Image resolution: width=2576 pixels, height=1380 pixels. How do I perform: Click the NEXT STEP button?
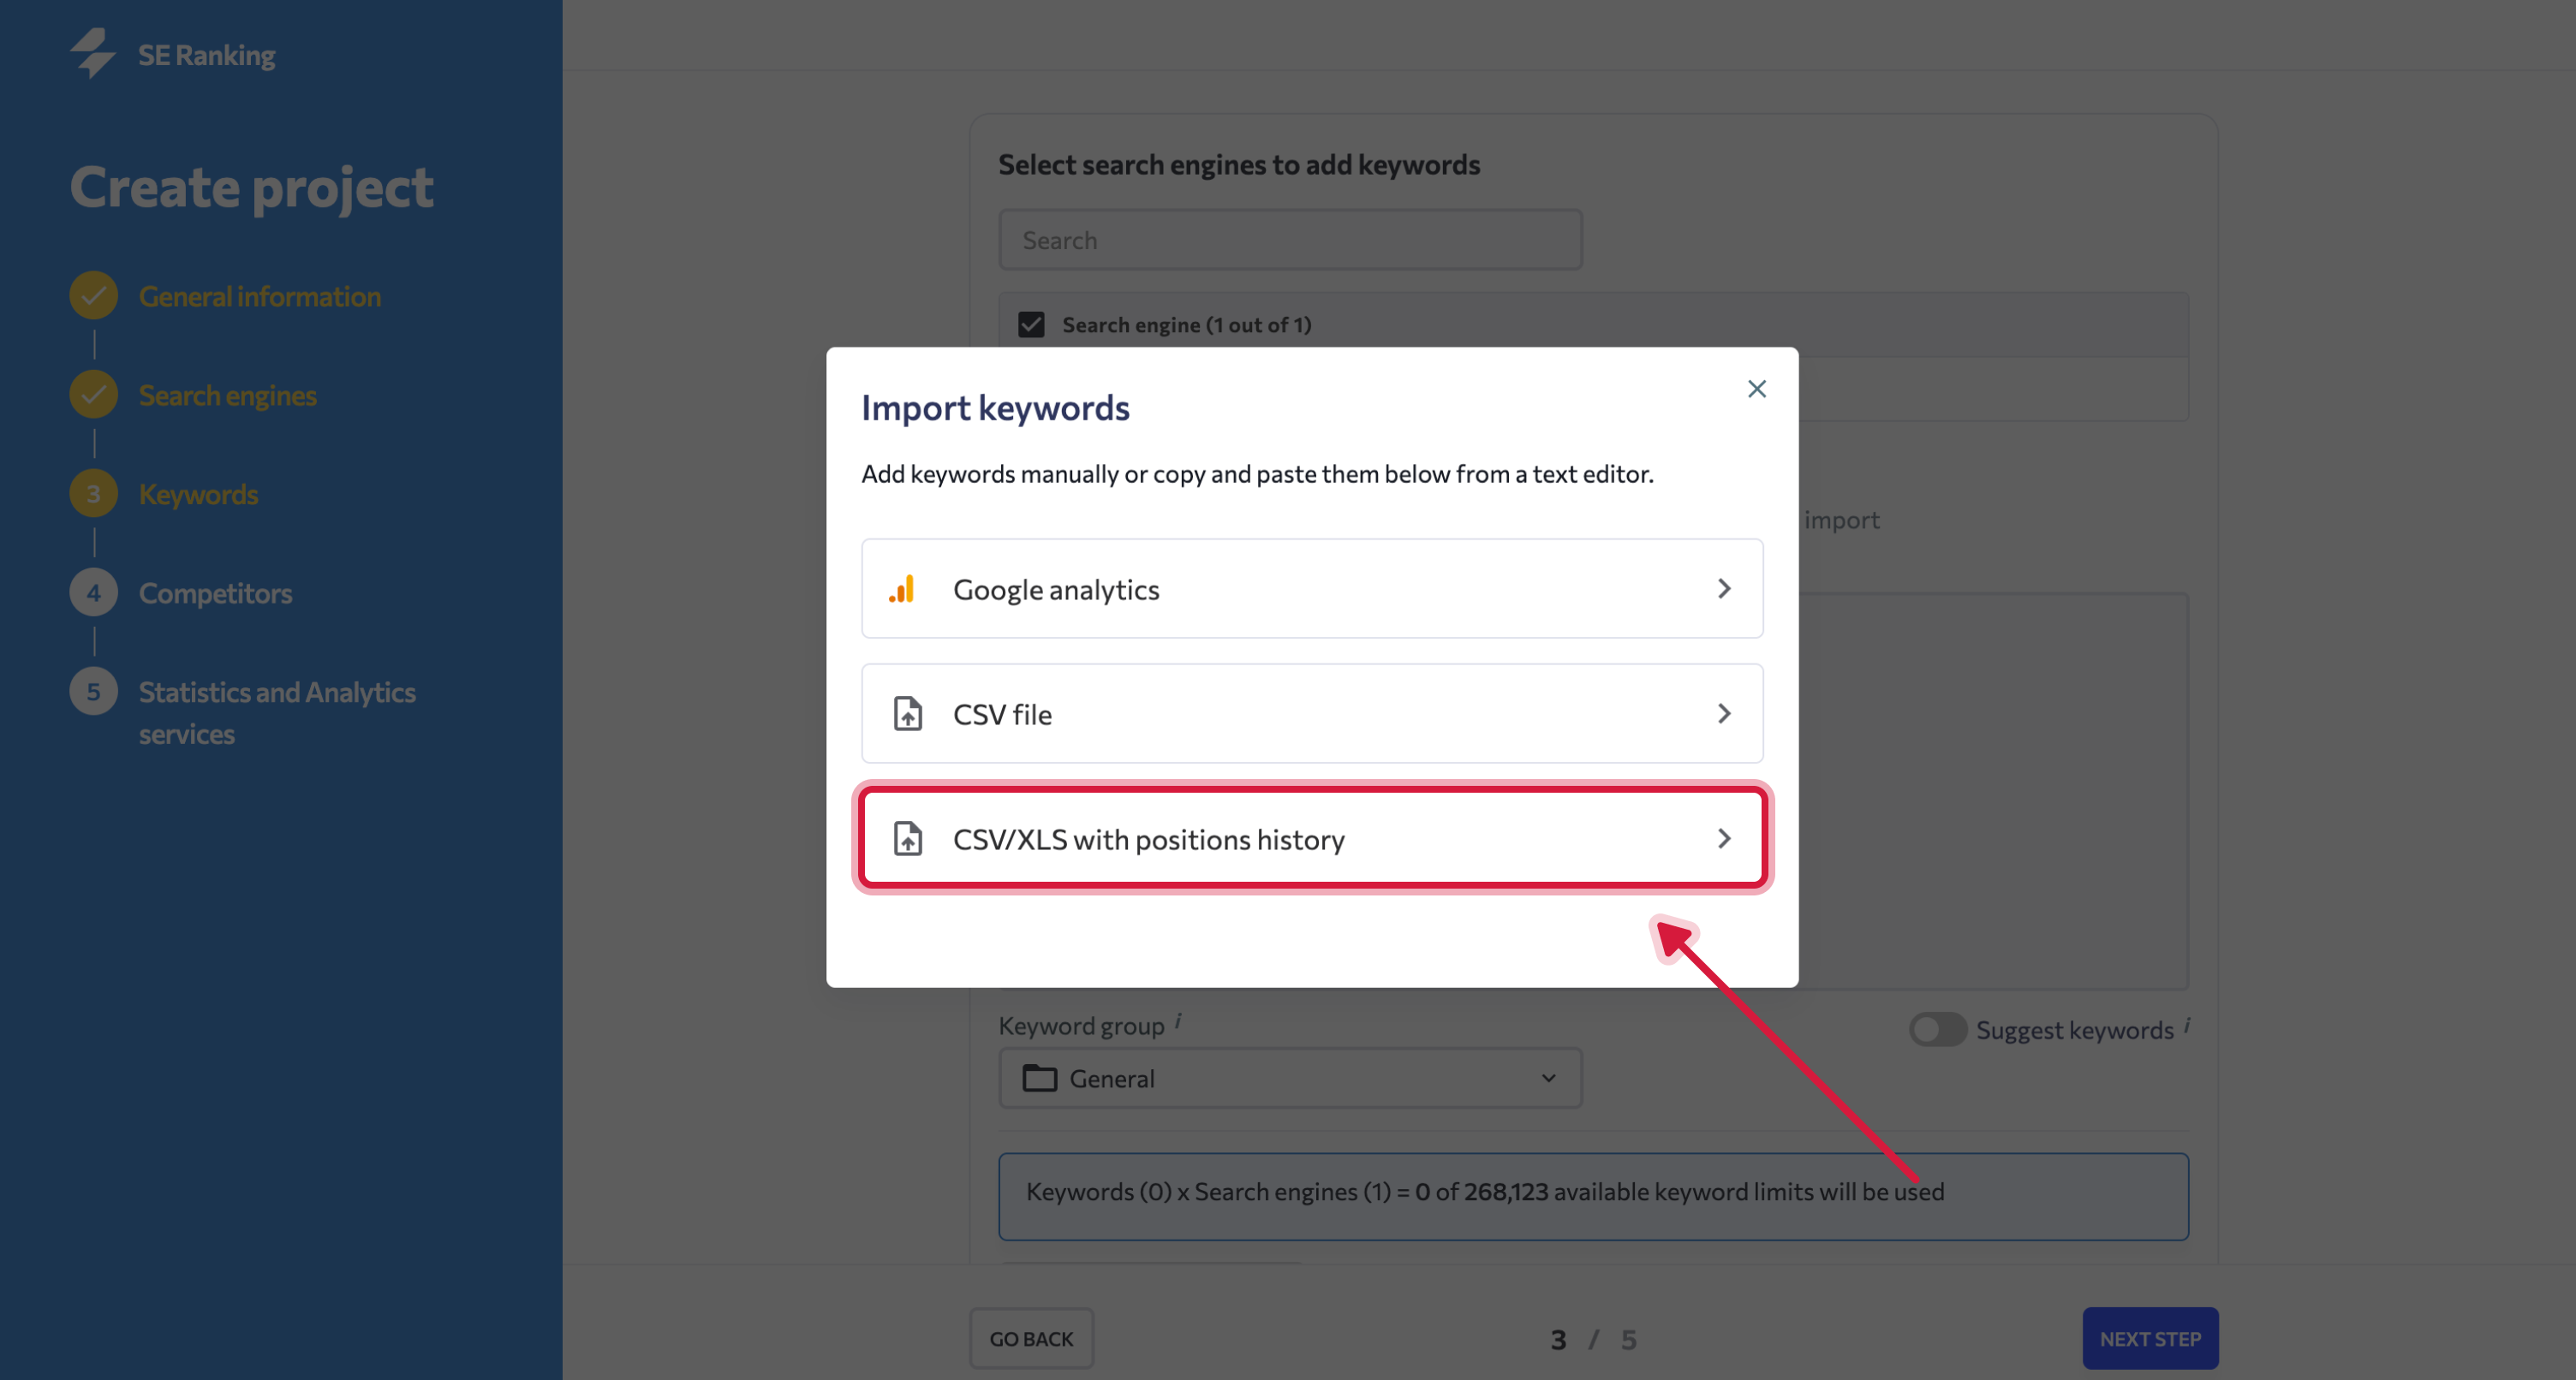tap(2150, 1338)
